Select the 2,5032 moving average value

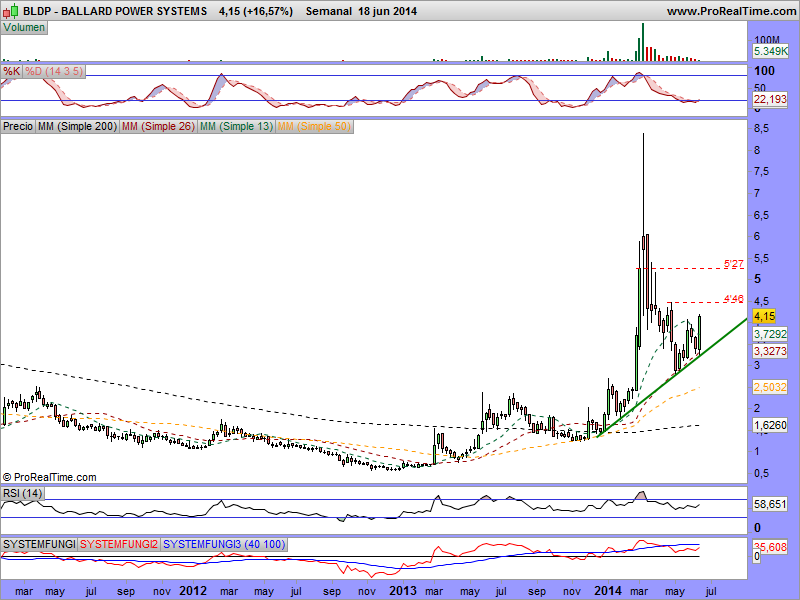click(770, 387)
